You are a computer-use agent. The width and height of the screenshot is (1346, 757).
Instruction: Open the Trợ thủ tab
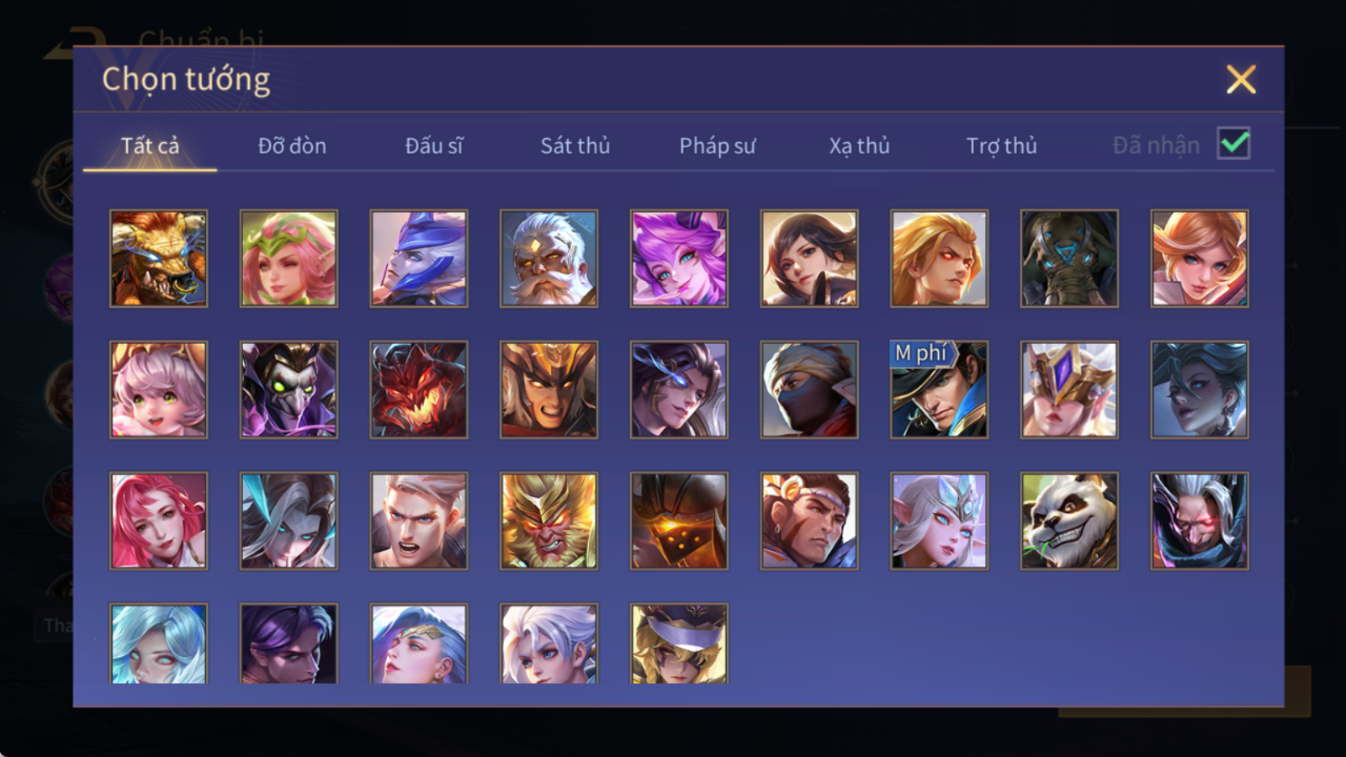pyautogui.click(x=1001, y=146)
